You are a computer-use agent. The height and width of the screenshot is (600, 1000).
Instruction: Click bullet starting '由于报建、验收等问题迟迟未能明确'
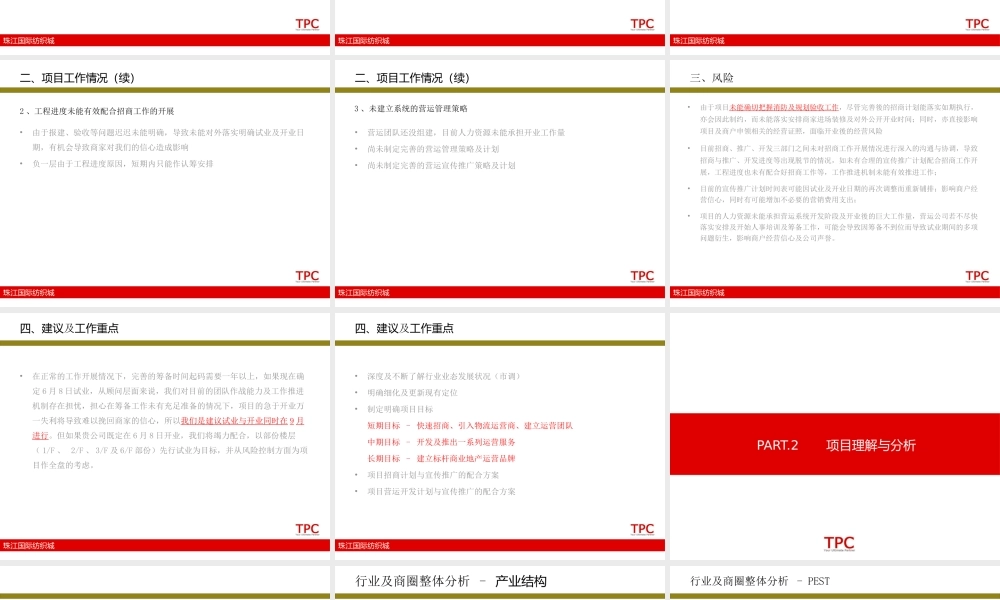168,140
